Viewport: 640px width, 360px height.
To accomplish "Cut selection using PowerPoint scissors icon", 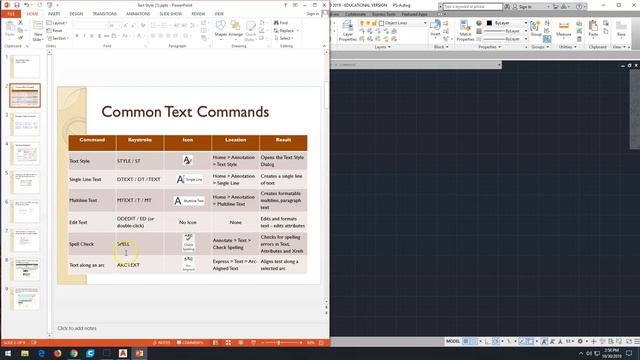I will [20, 23].
